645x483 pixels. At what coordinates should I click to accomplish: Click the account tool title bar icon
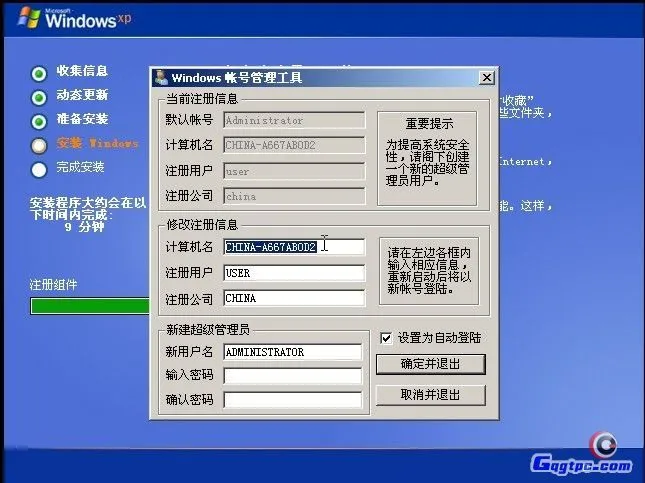tap(161, 77)
